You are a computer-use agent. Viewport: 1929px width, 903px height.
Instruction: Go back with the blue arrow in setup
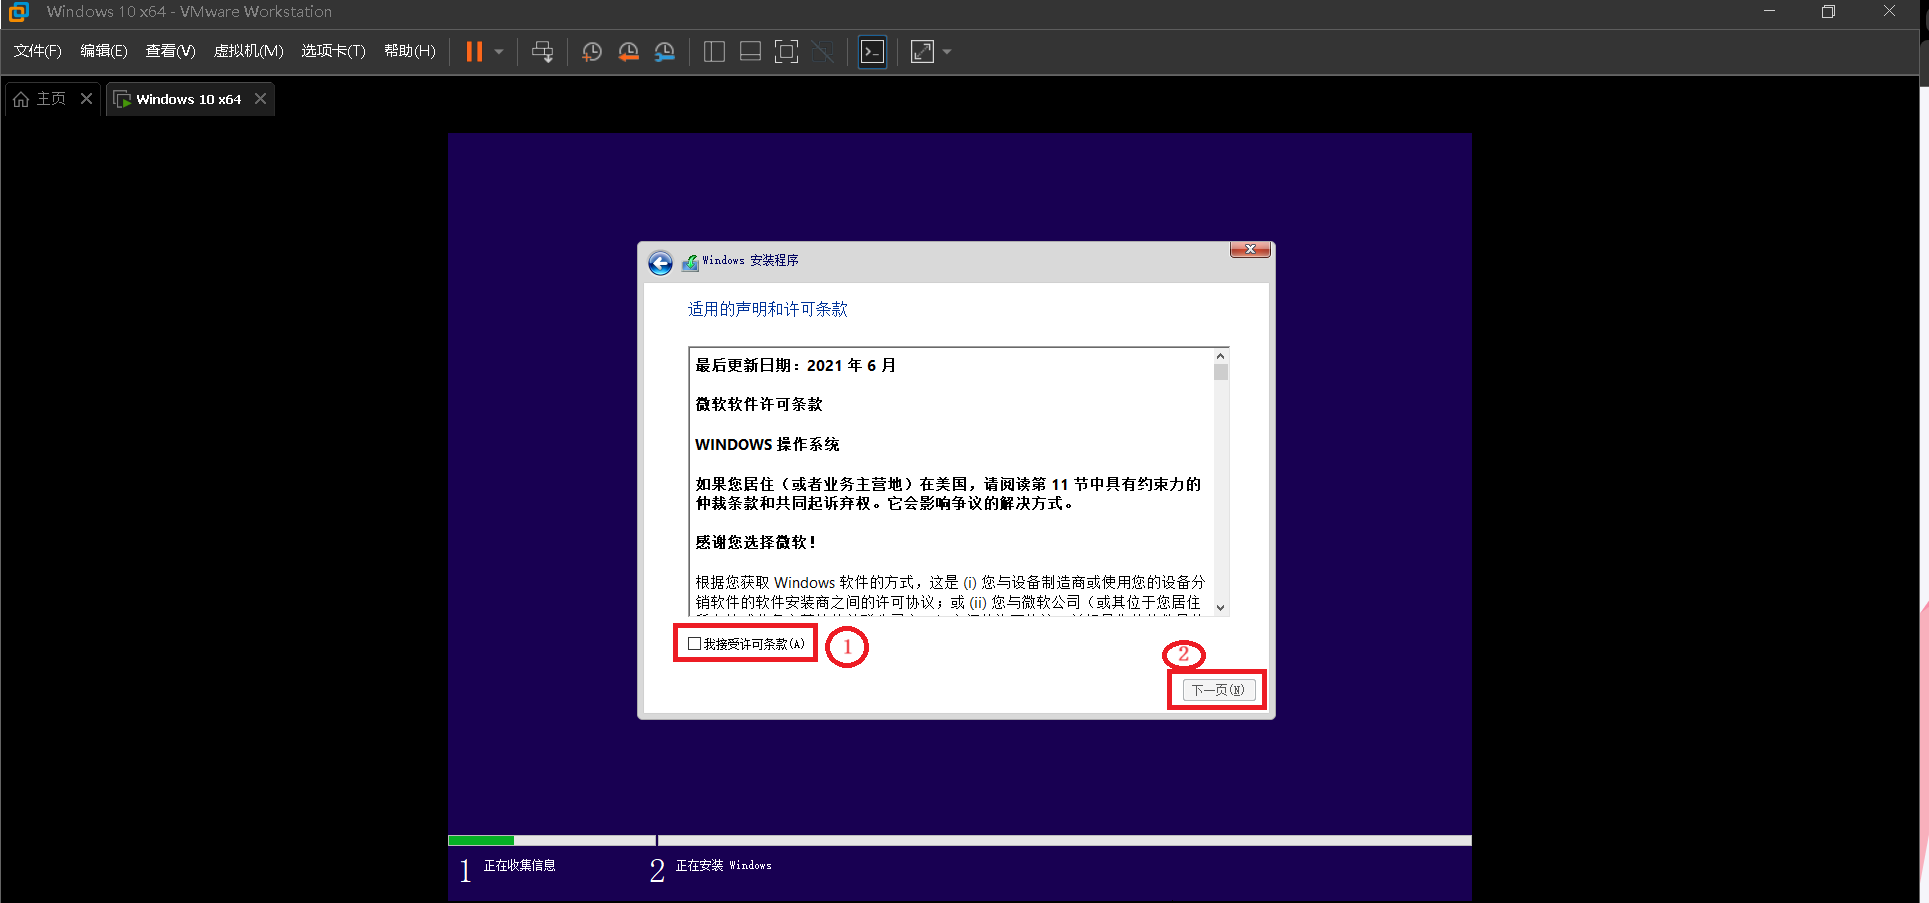[x=660, y=263]
